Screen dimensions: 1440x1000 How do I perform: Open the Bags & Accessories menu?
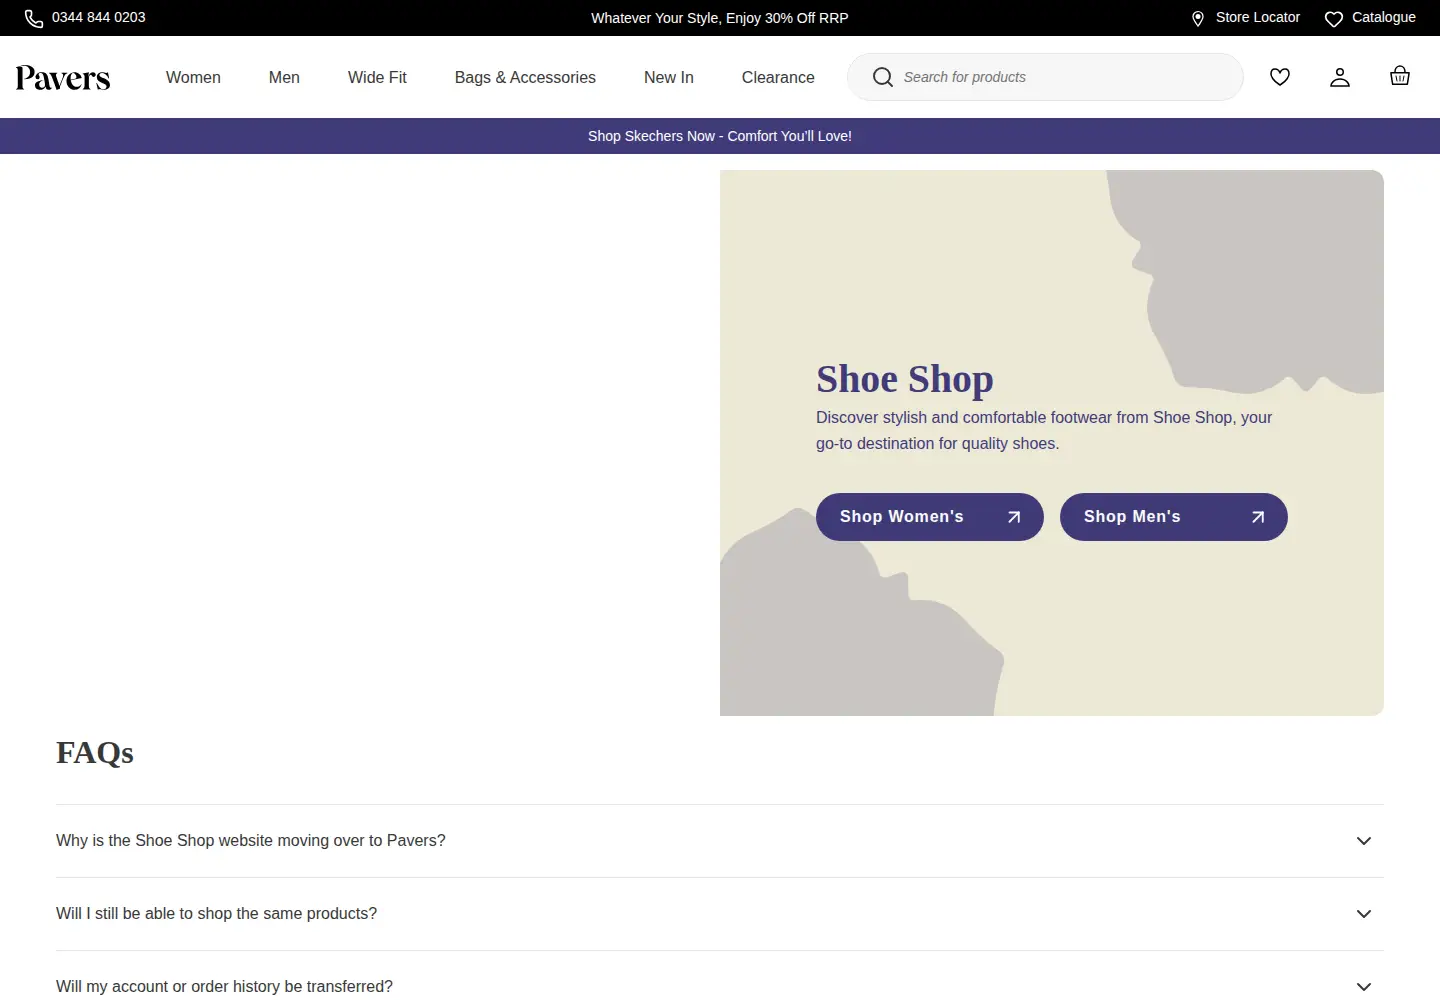point(525,77)
